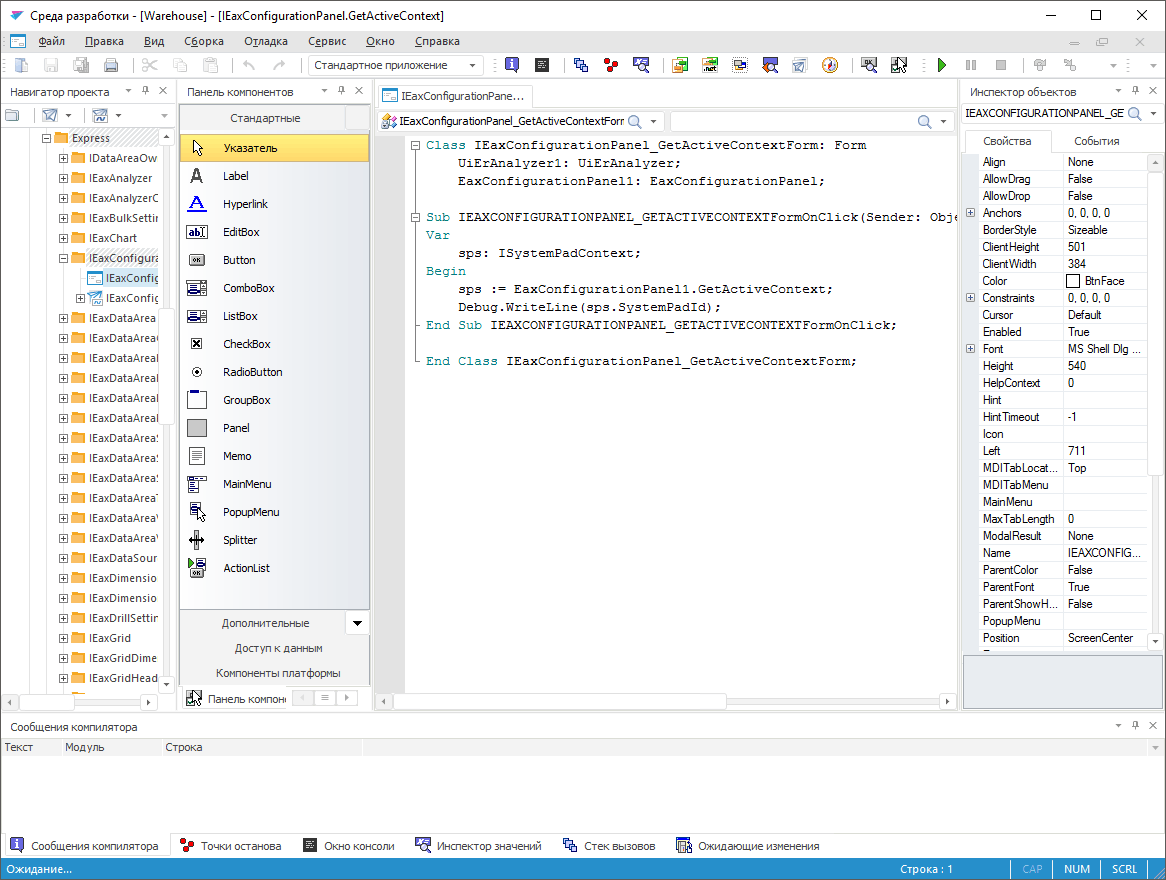The height and width of the screenshot is (880, 1166).
Task: Open the Отладка menu
Action: coord(265,41)
